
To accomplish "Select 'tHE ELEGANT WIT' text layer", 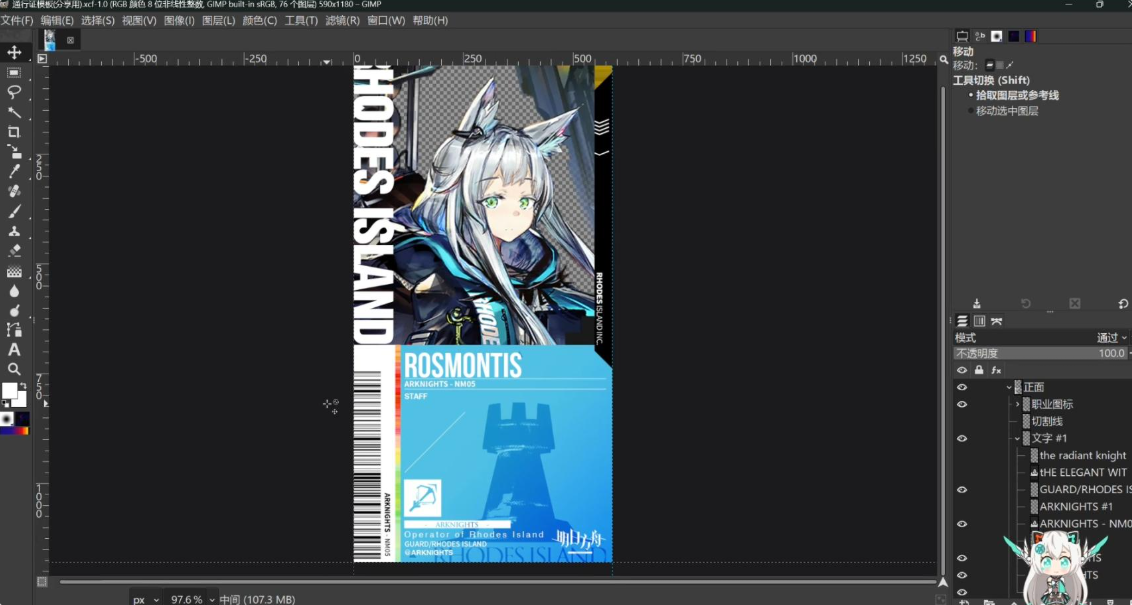I will click(1083, 472).
